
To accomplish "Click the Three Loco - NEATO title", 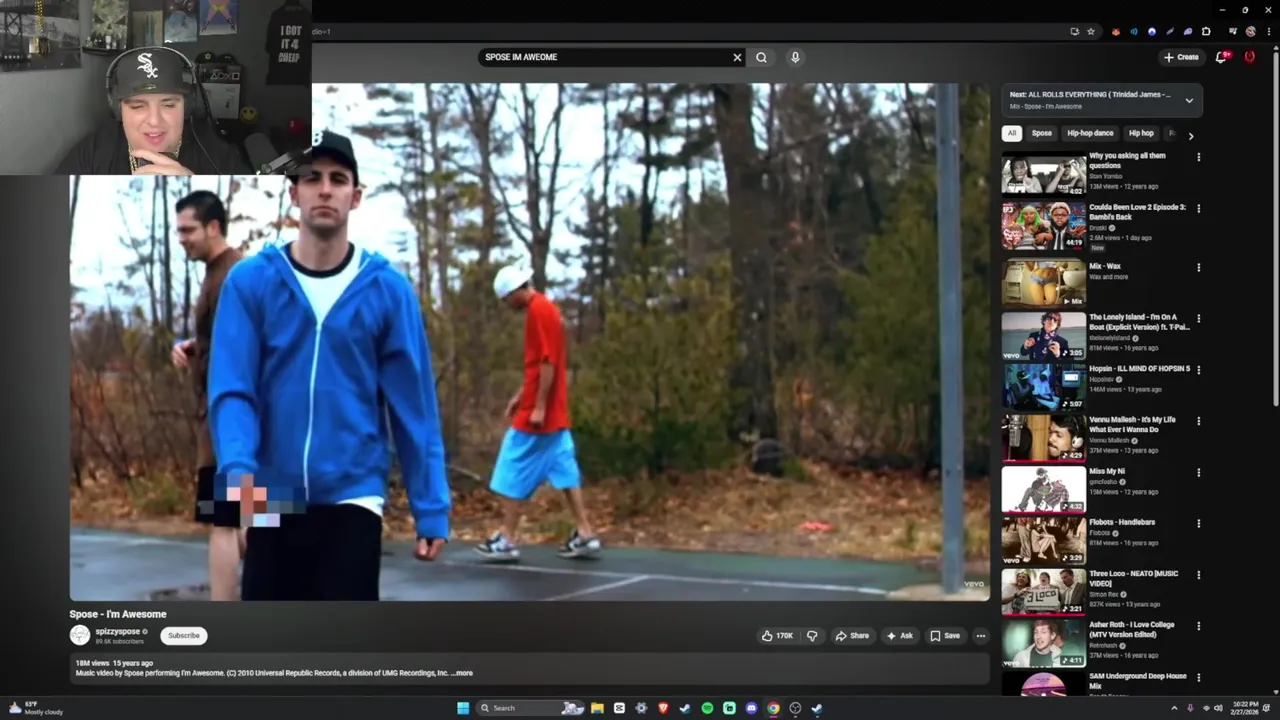I will (1133, 578).
